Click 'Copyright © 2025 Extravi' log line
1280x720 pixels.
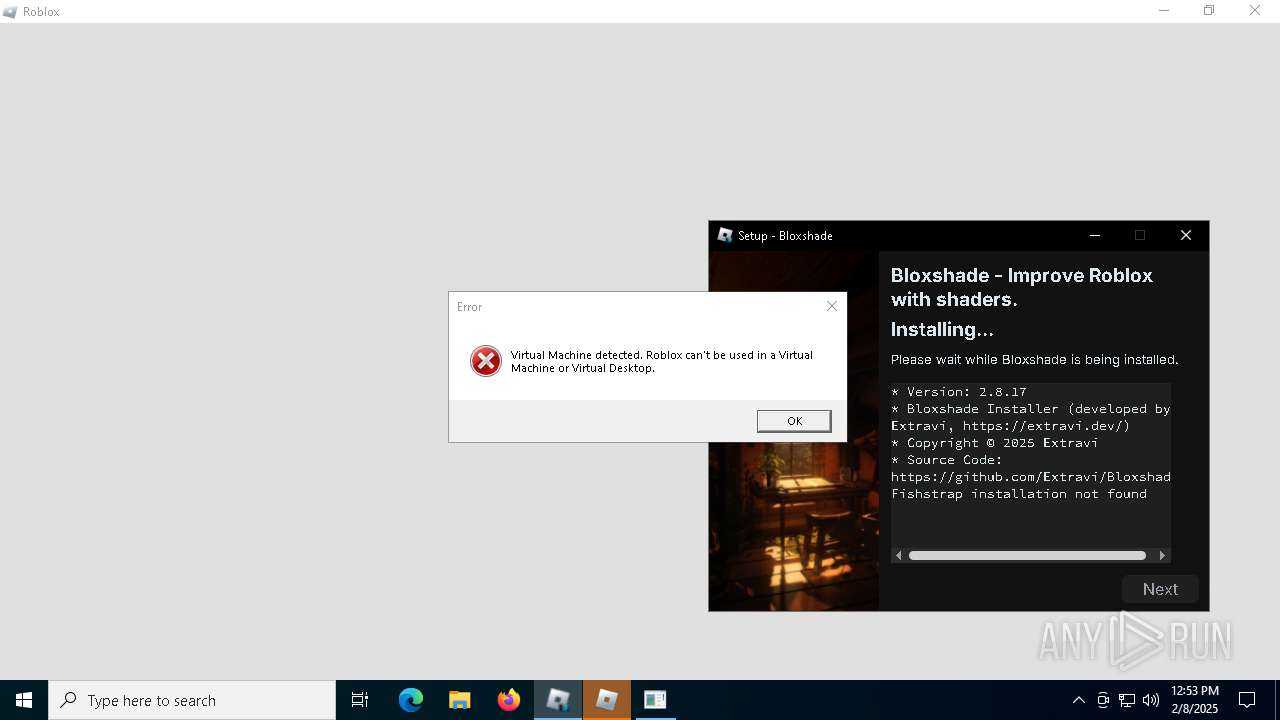point(995,443)
